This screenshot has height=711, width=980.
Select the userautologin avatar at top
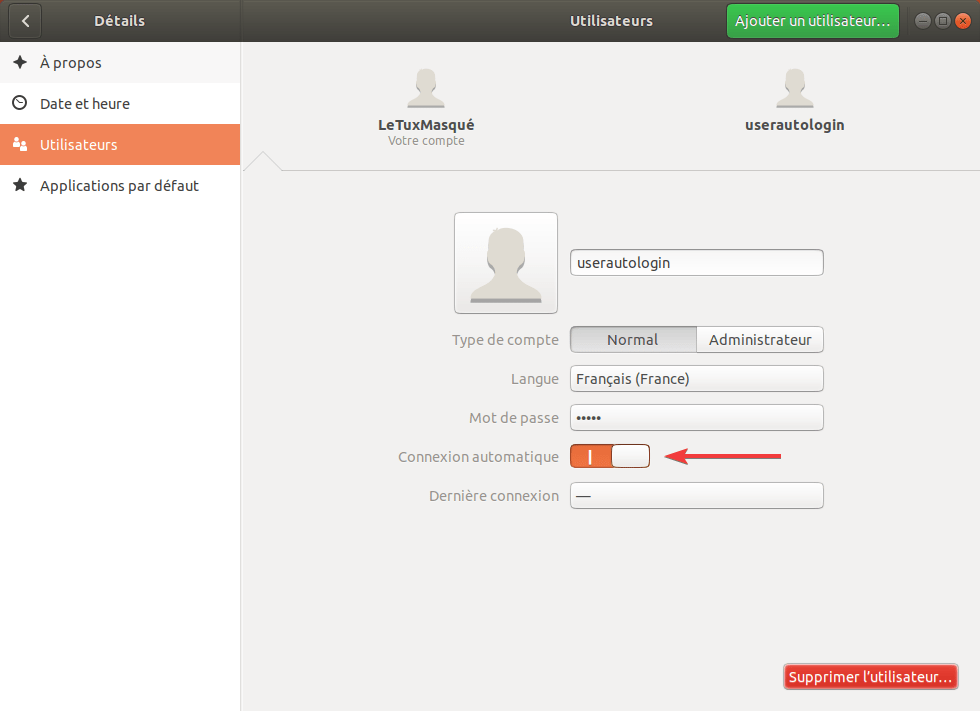click(x=794, y=89)
